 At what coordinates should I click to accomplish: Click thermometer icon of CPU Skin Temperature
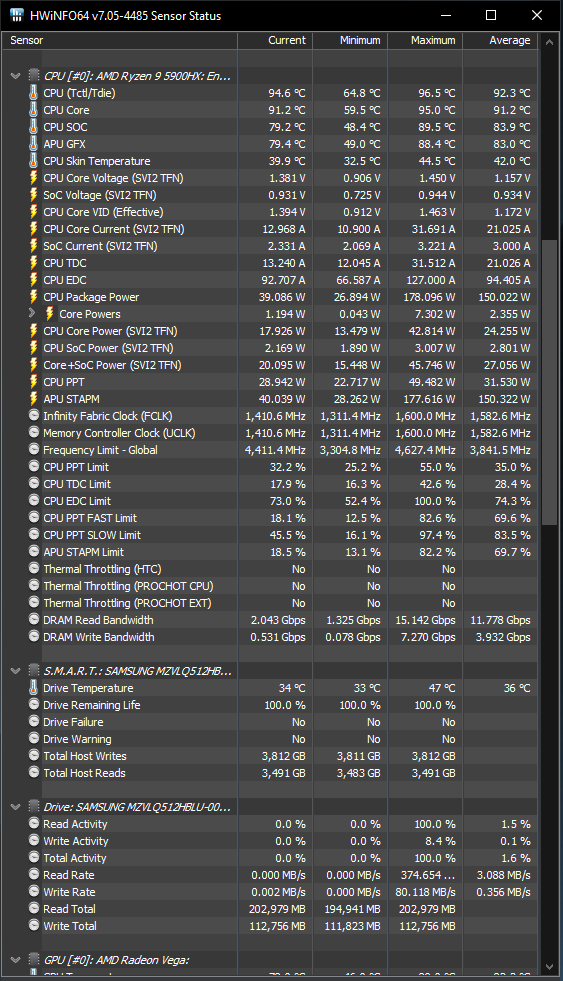click(x=34, y=160)
